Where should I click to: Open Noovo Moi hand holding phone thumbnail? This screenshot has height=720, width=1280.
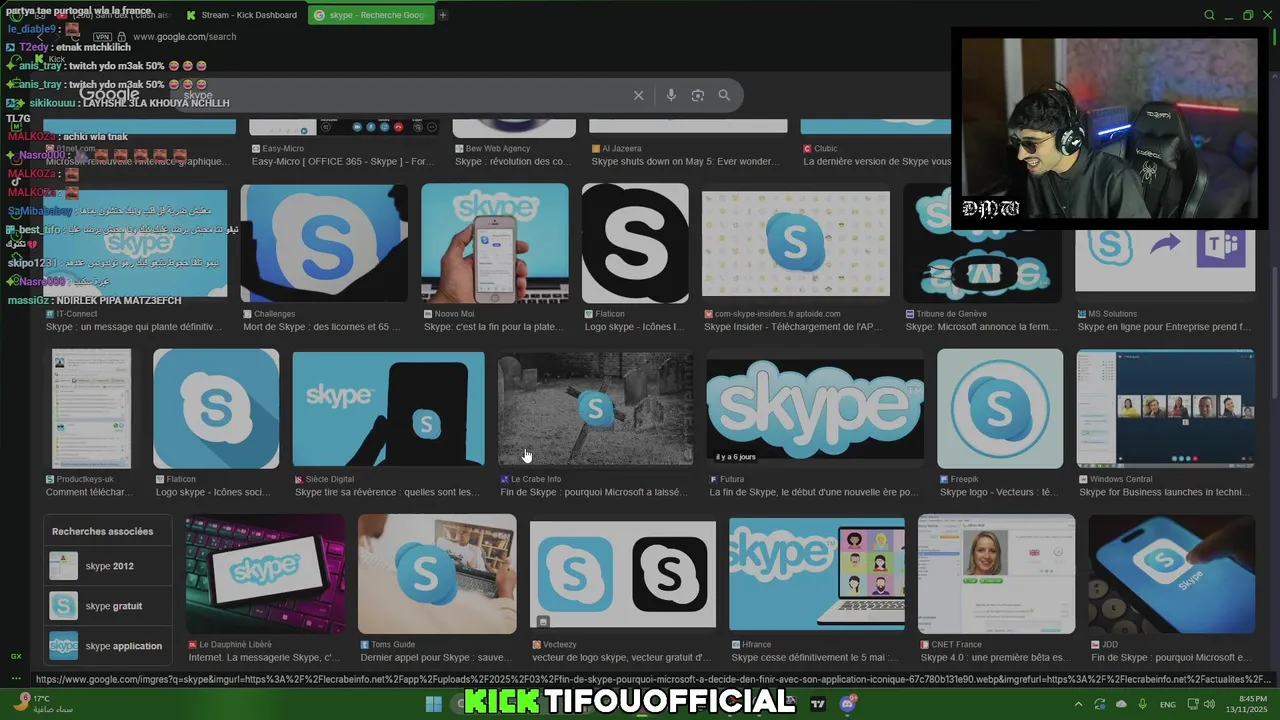click(x=494, y=243)
